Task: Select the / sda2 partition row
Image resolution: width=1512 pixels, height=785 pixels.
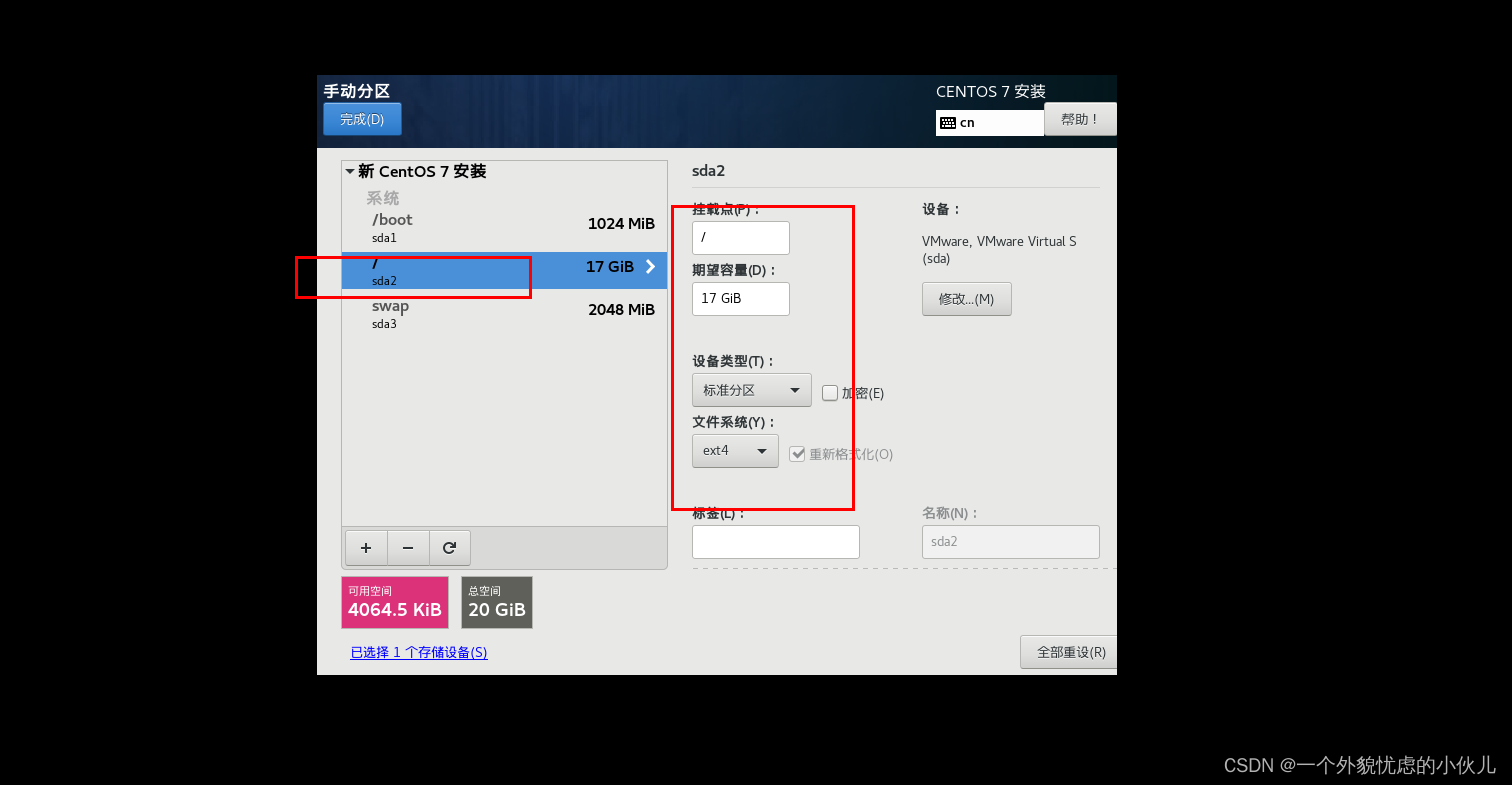Action: click(x=504, y=270)
